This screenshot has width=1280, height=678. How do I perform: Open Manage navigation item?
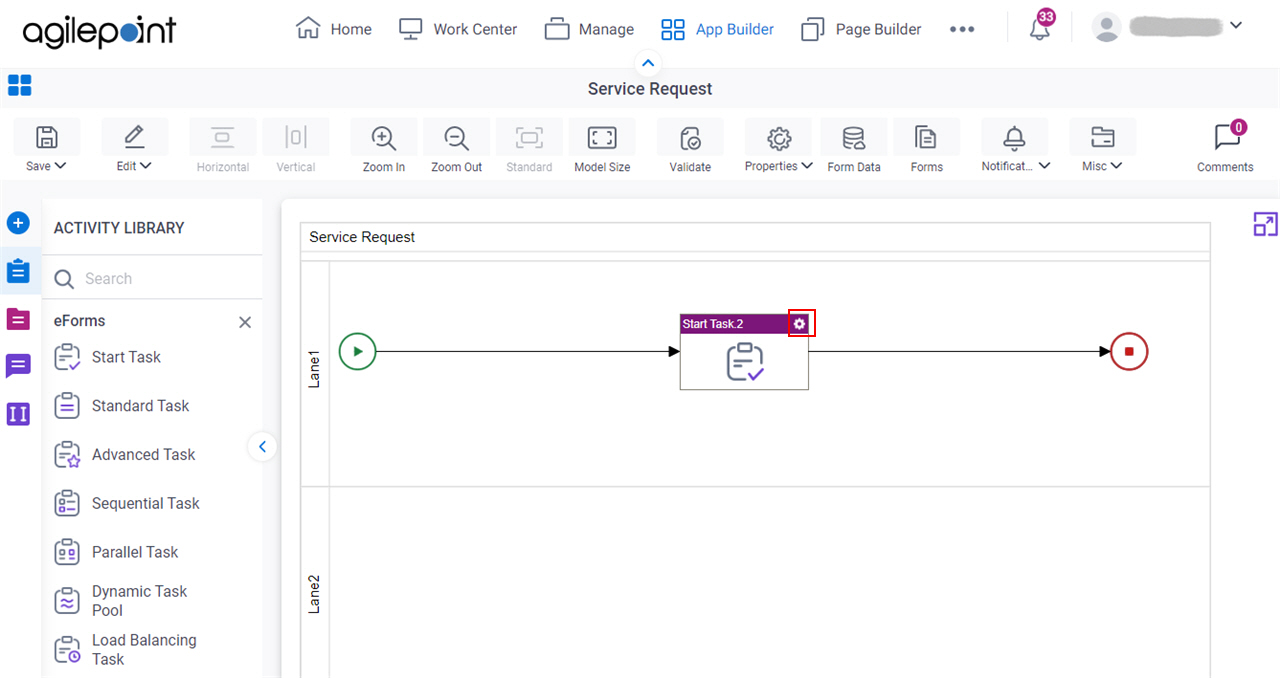589,29
